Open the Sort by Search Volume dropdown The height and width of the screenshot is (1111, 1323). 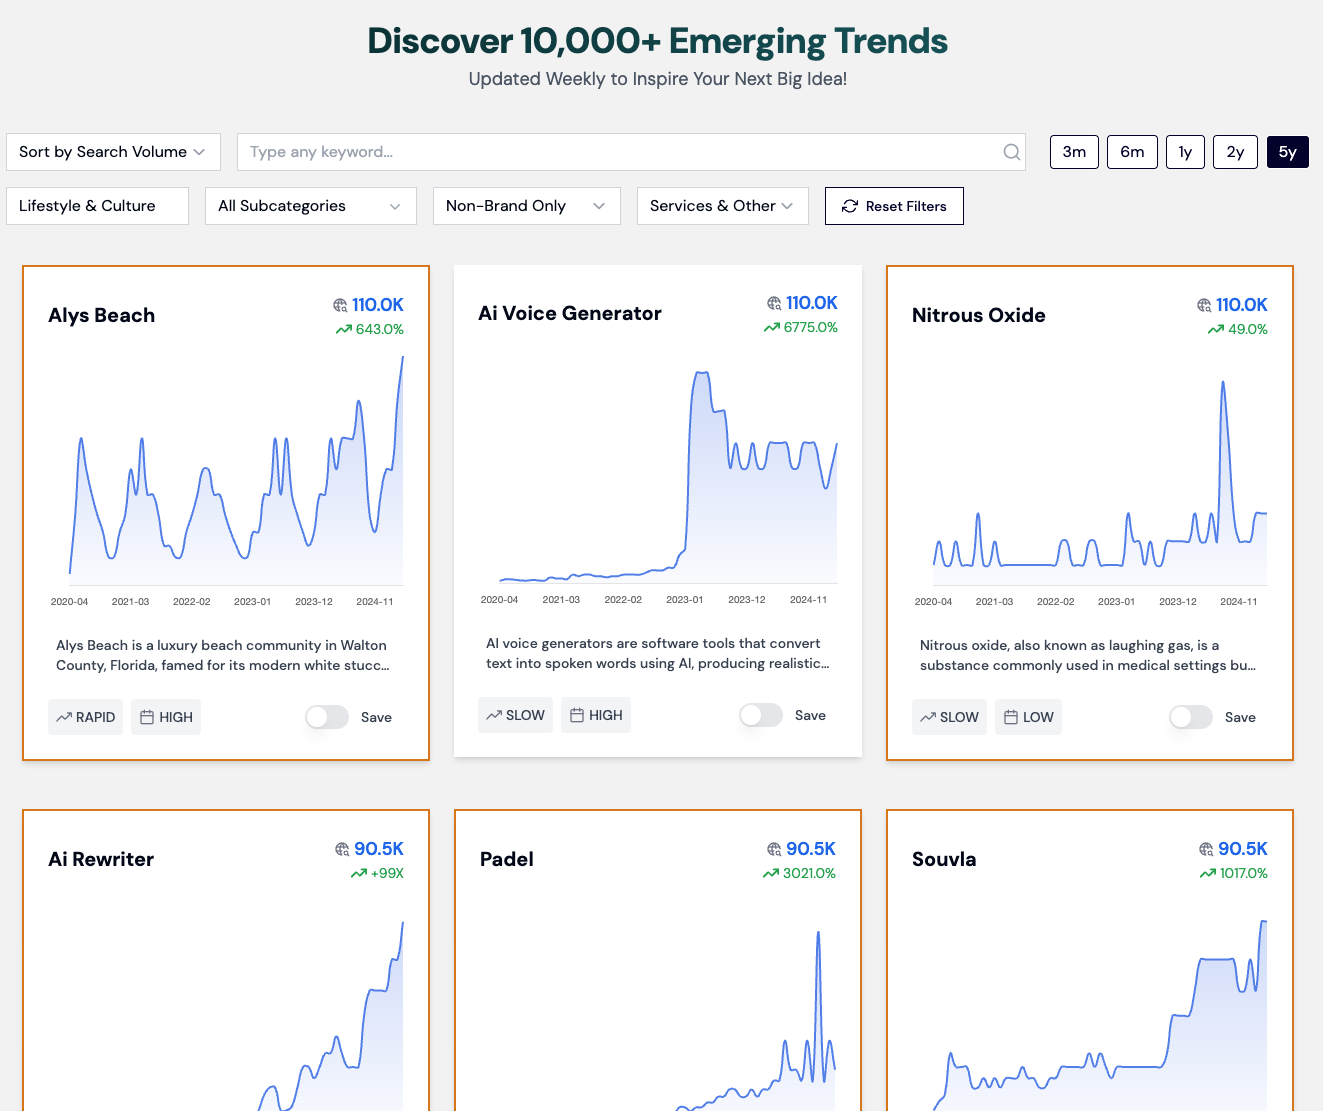point(113,152)
